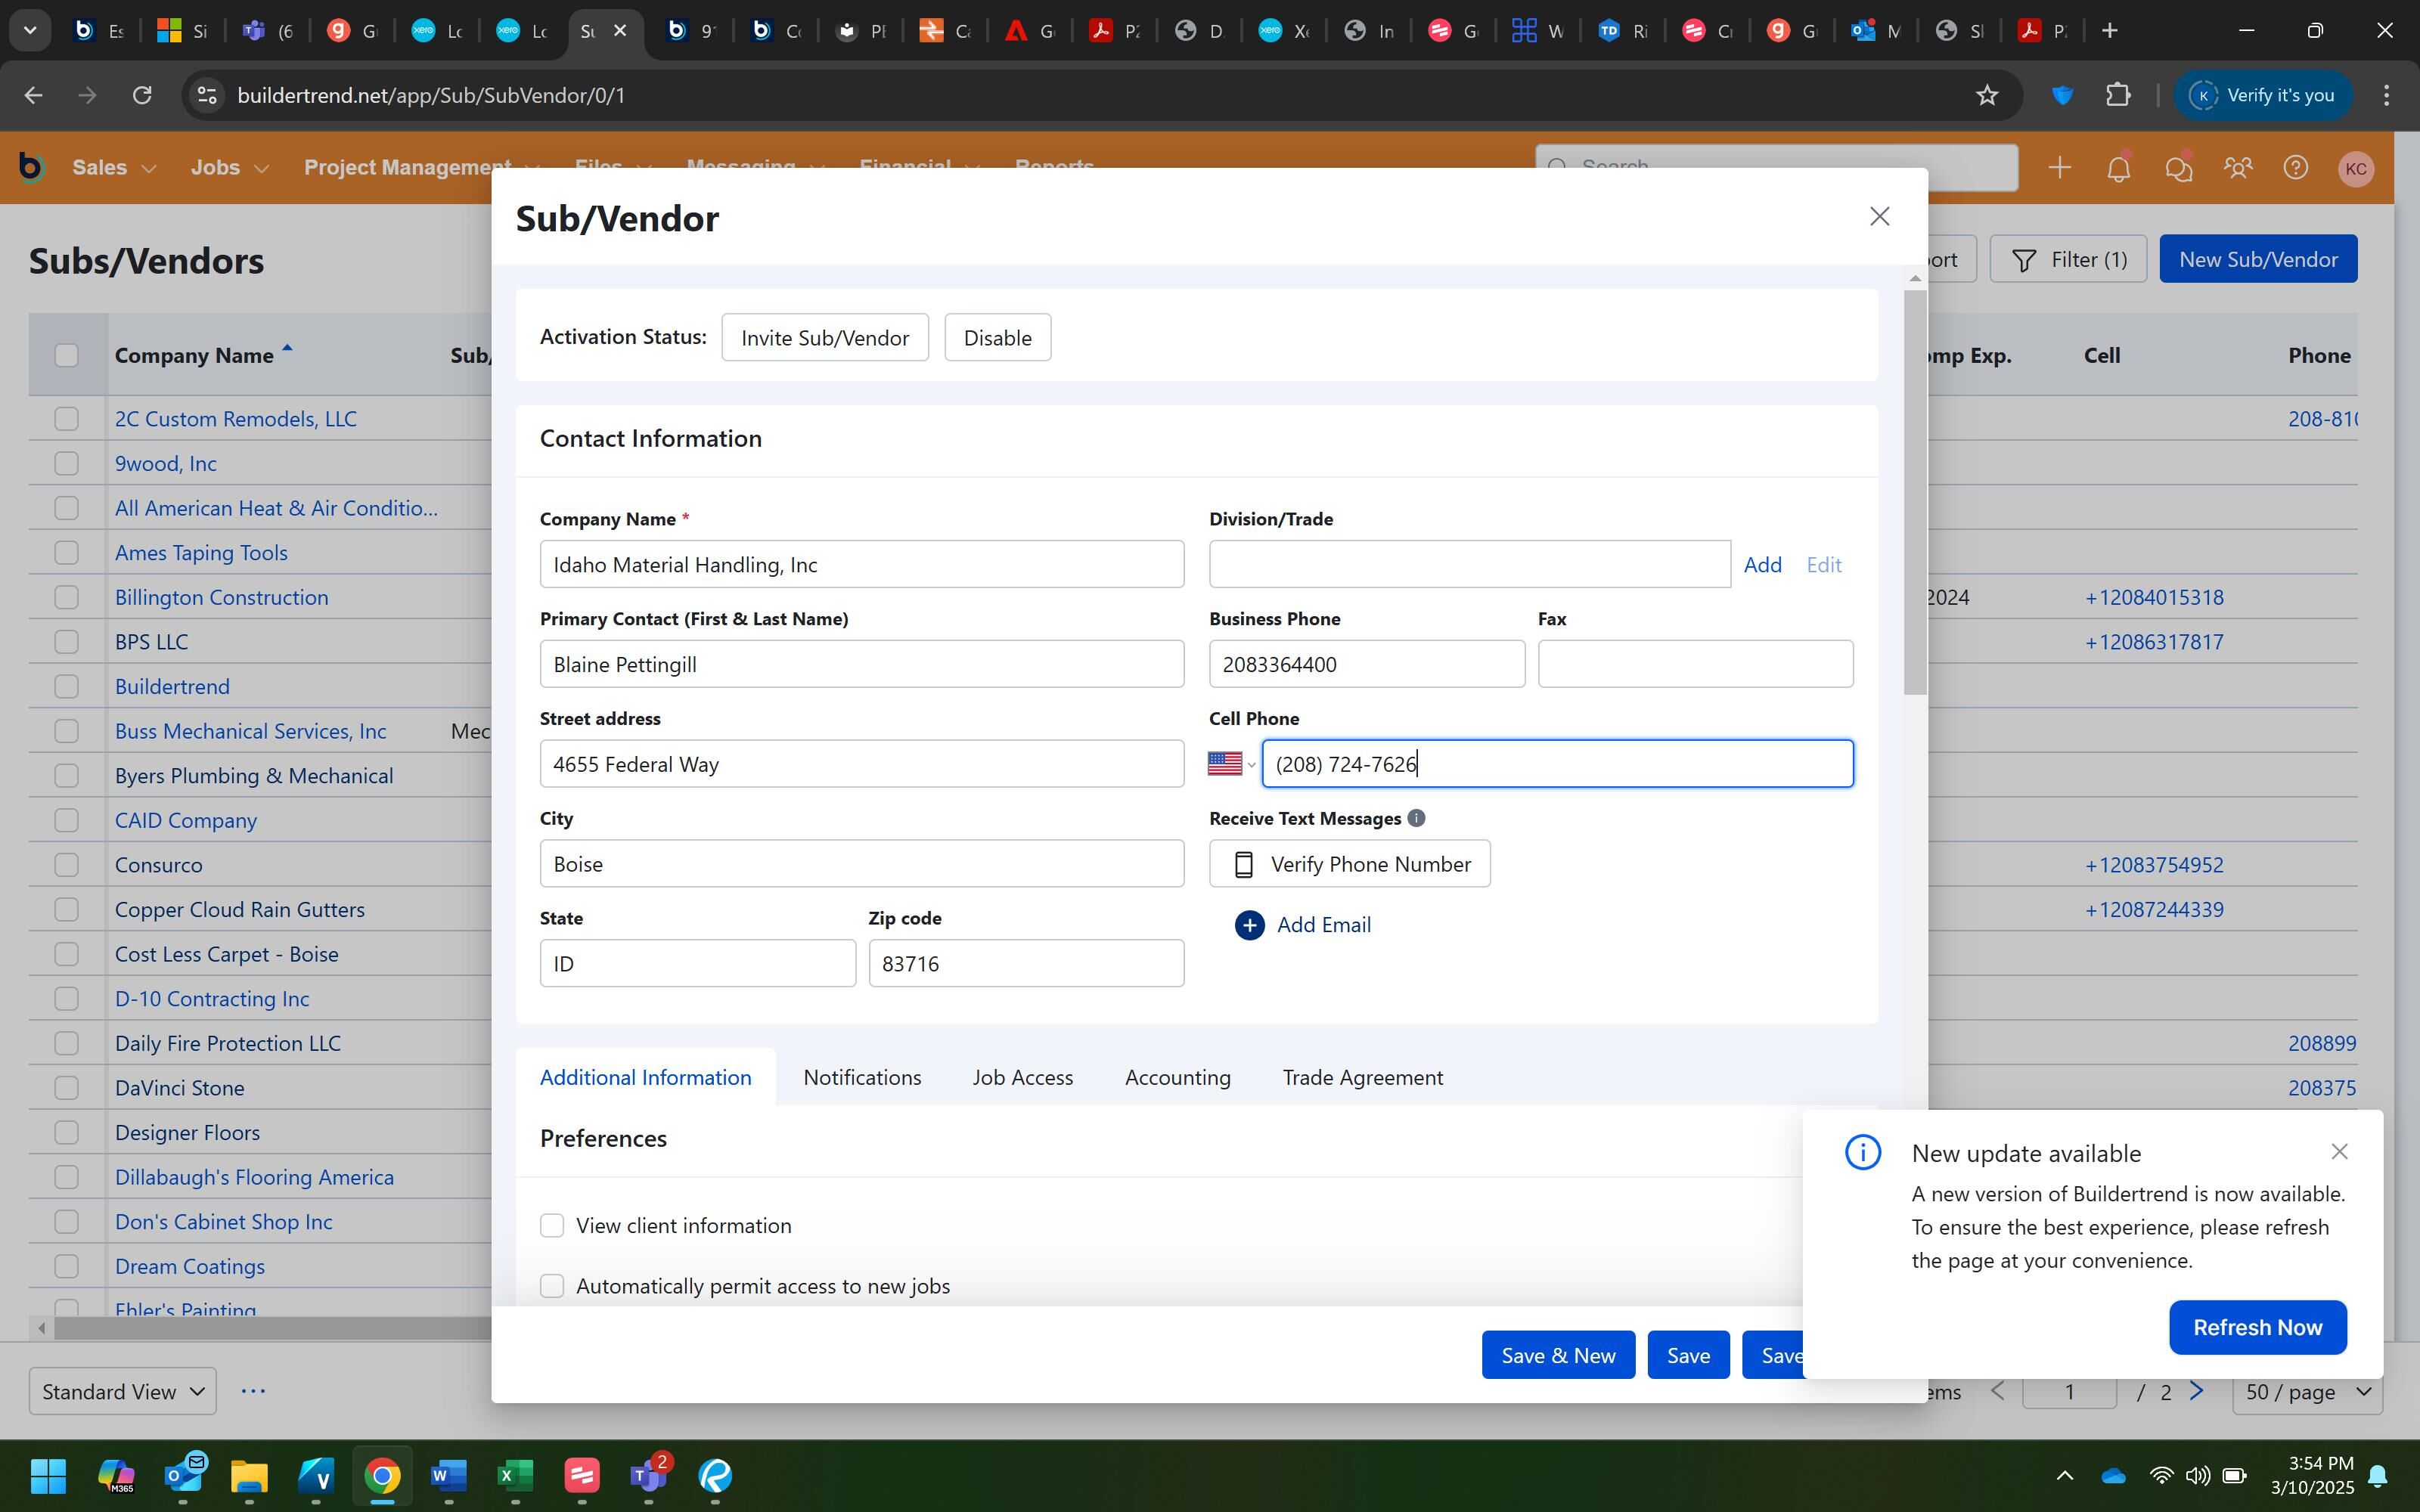Click the plus quick-add icon in header
Image resolution: width=2420 pixels, height=1512 pixels.
click(2059, 168)
